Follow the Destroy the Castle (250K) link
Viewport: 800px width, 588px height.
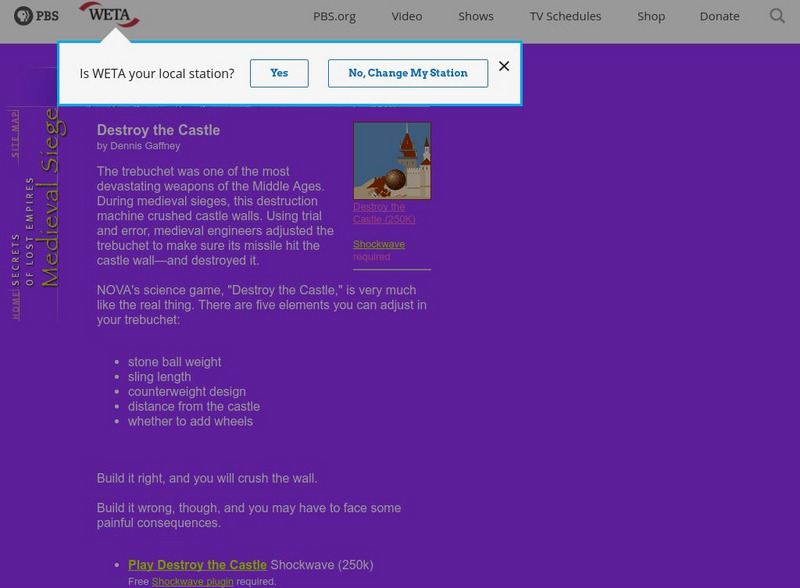pos(384,213)
